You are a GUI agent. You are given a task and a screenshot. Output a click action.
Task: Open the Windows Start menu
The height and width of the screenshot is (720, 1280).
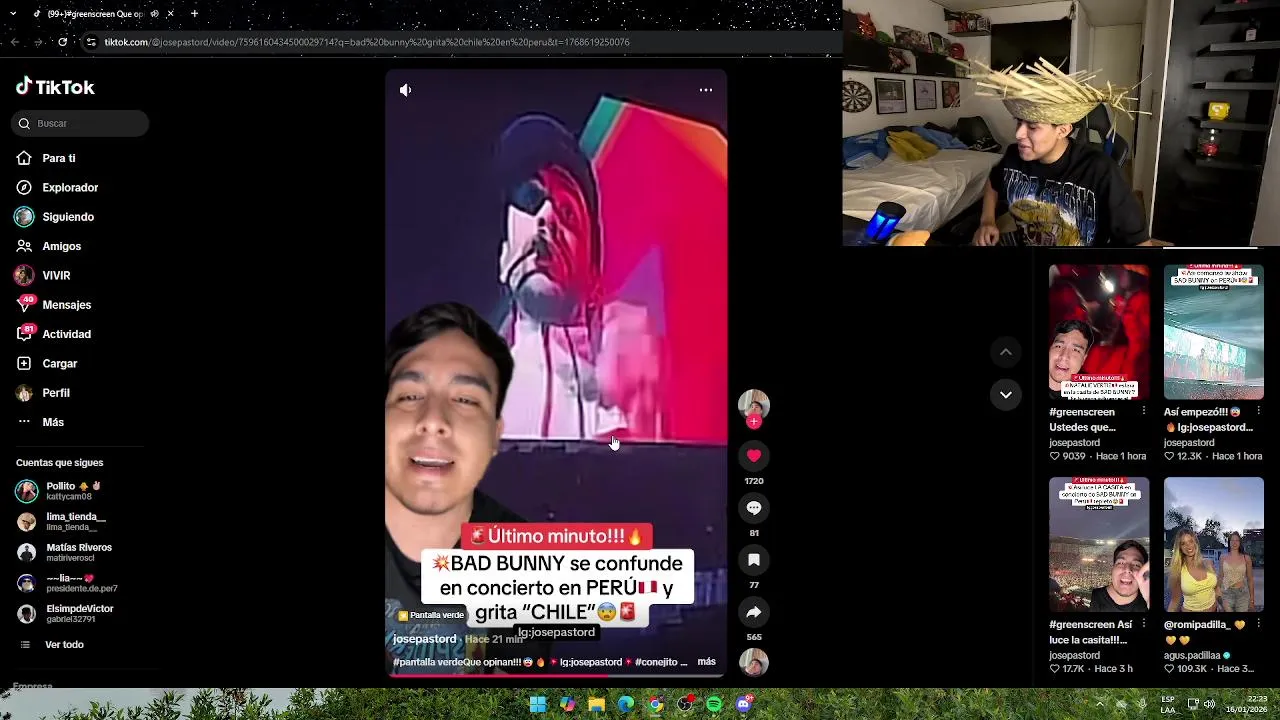(x=538, y=704)
